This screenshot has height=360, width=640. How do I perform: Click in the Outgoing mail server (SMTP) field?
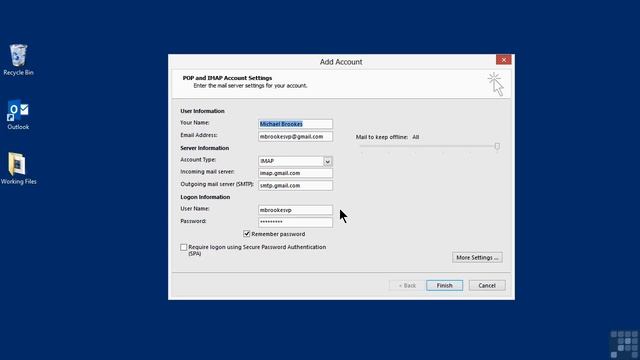pos(296,185)
